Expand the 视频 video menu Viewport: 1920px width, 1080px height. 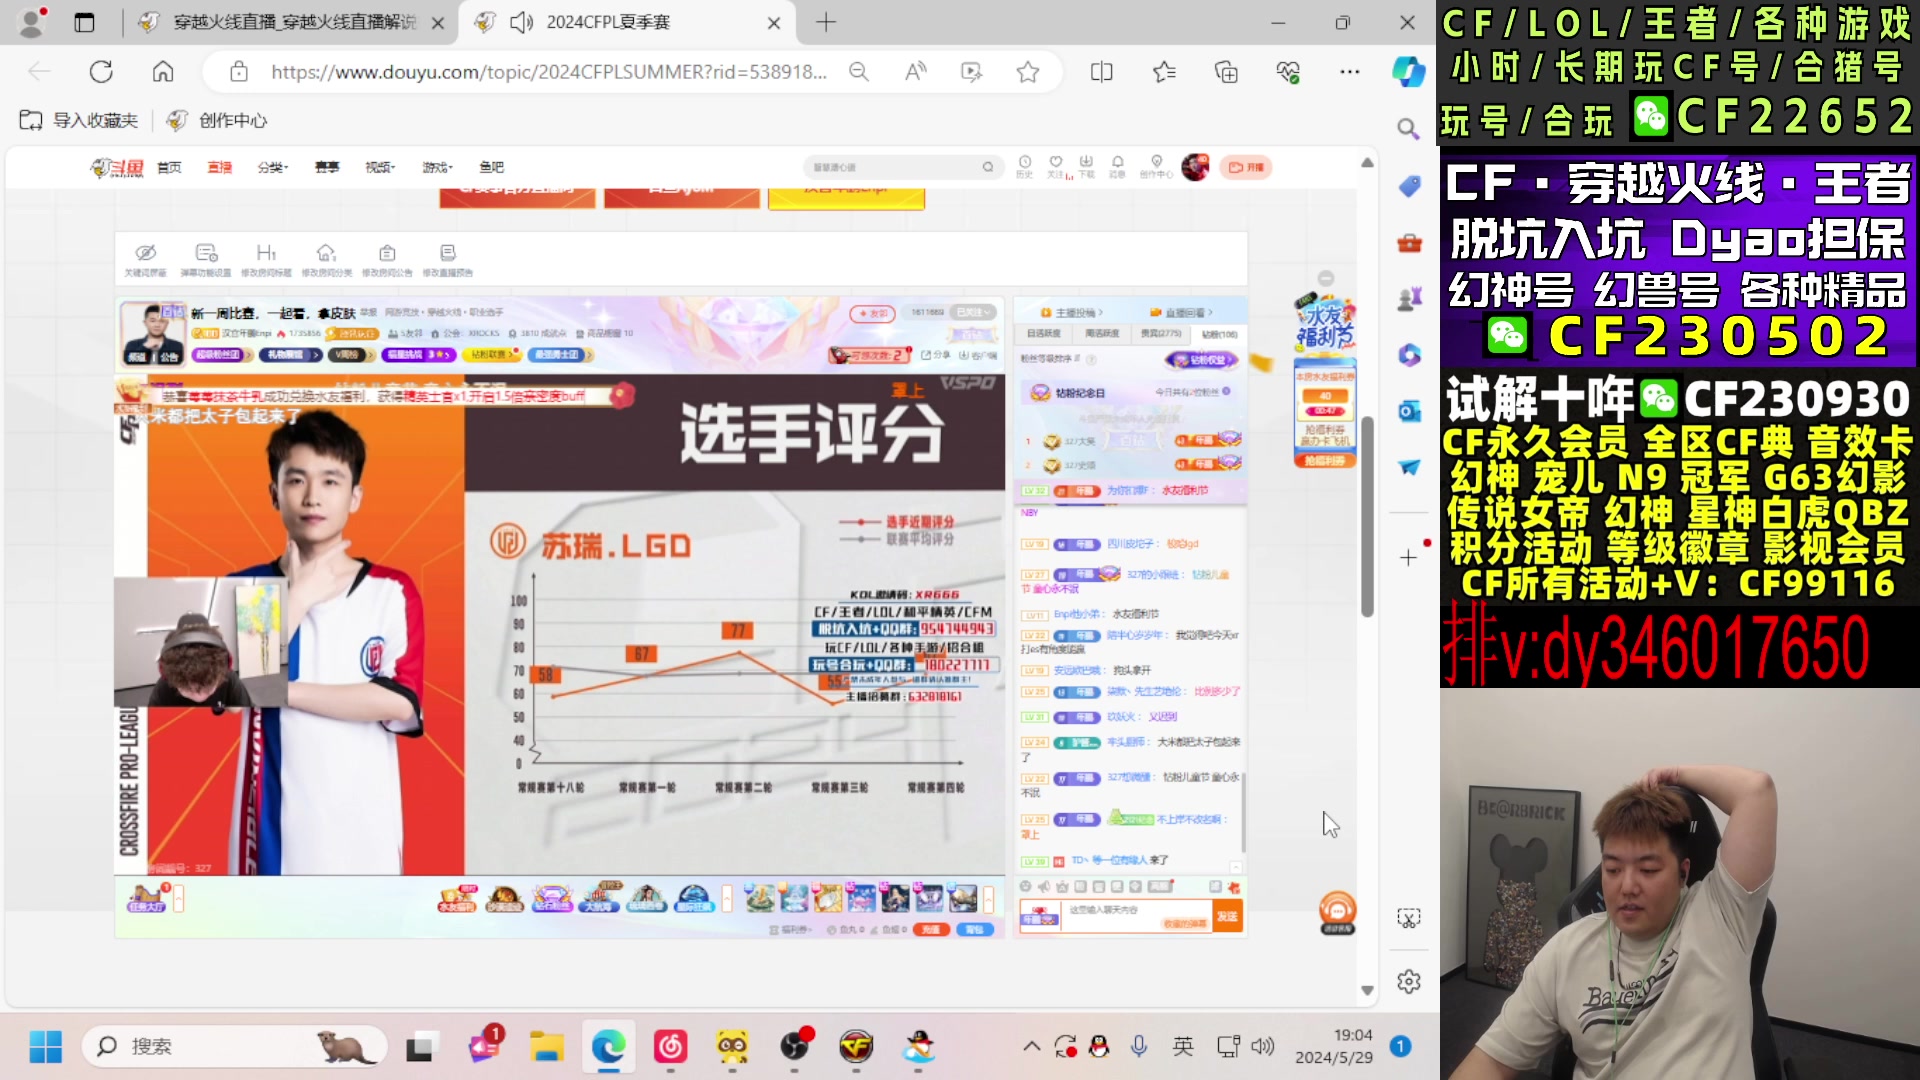pos(380,167)
